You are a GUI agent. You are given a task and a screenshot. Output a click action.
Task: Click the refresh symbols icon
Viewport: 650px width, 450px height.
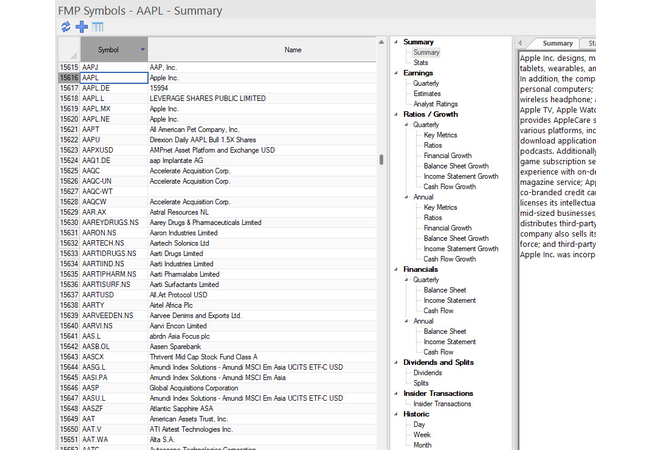(x=65, y=27)
